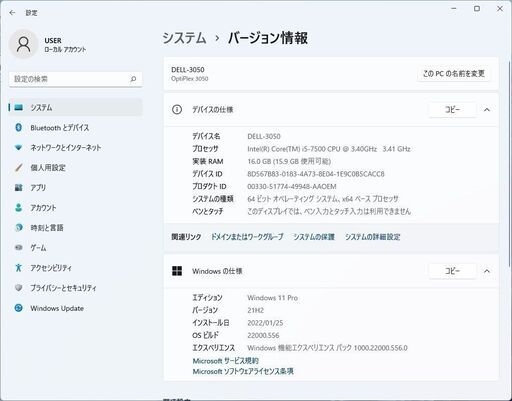This screenshot has width=512, height=401.
Task: Select the RAM value 16.0 GB
Action: coord(289,161)
